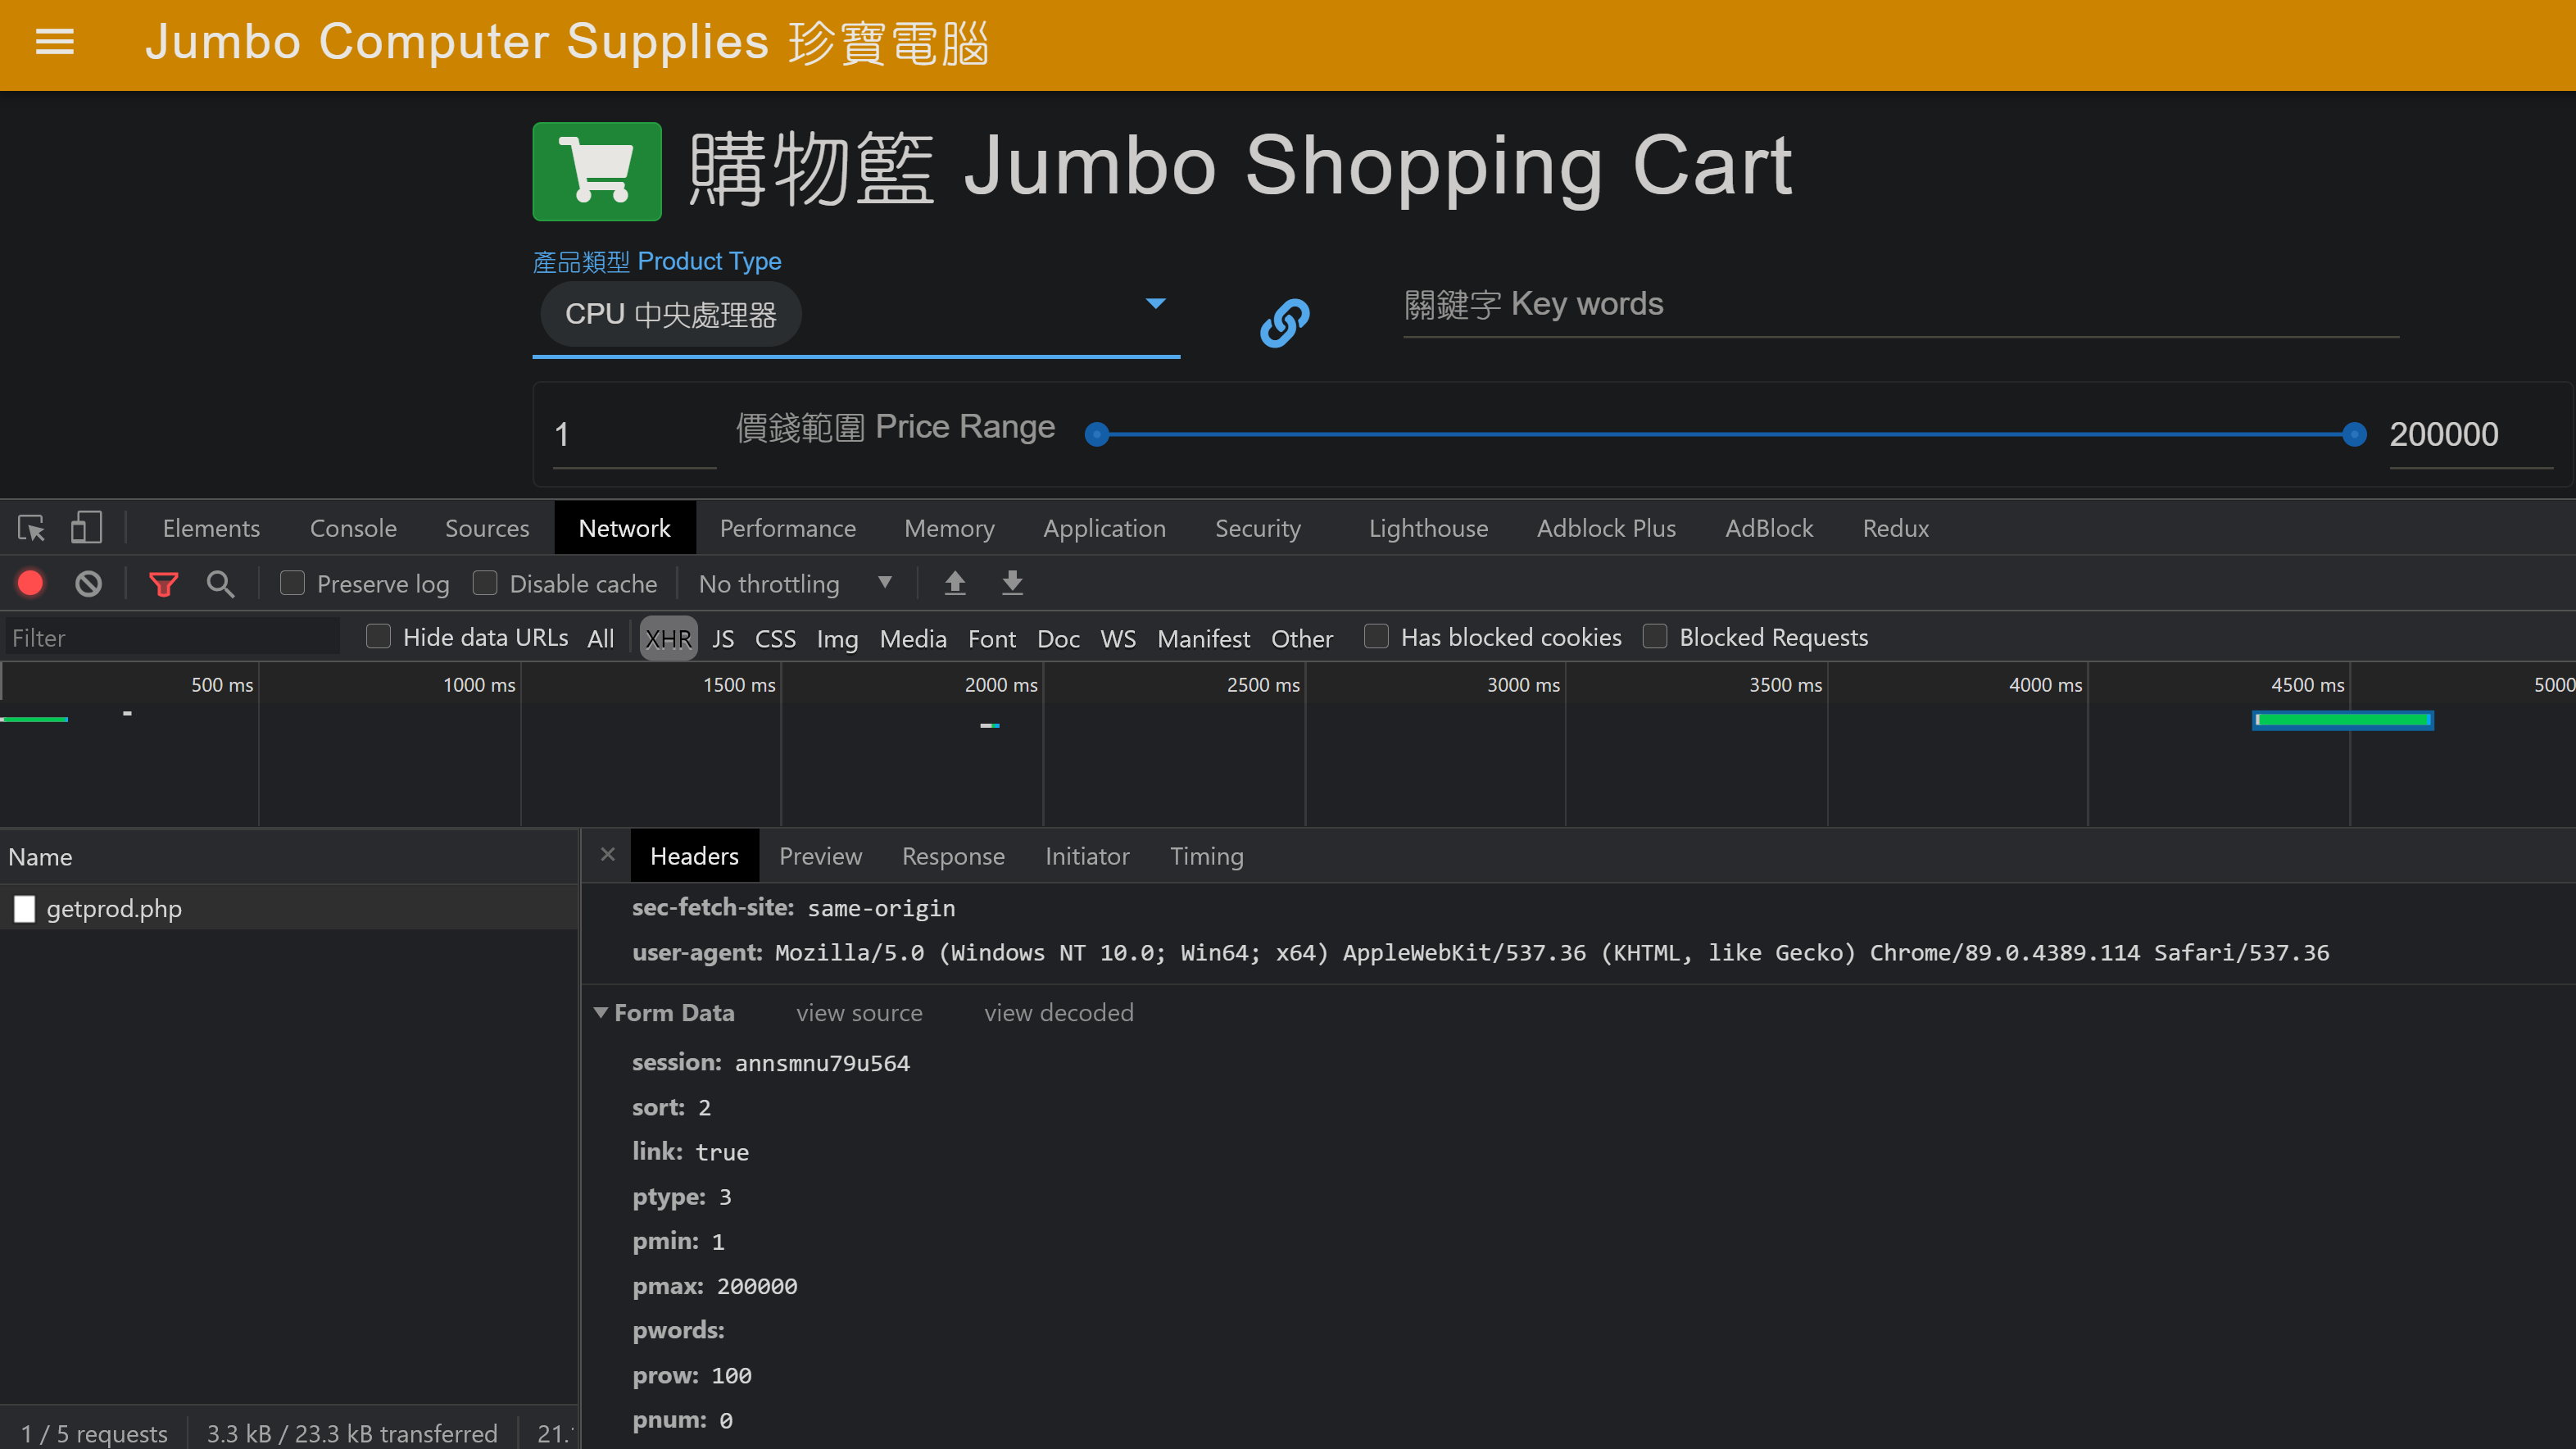Click the green shopping cart icon
This screenshot has height=1449, width=2576.
click(x=597, y=171)
